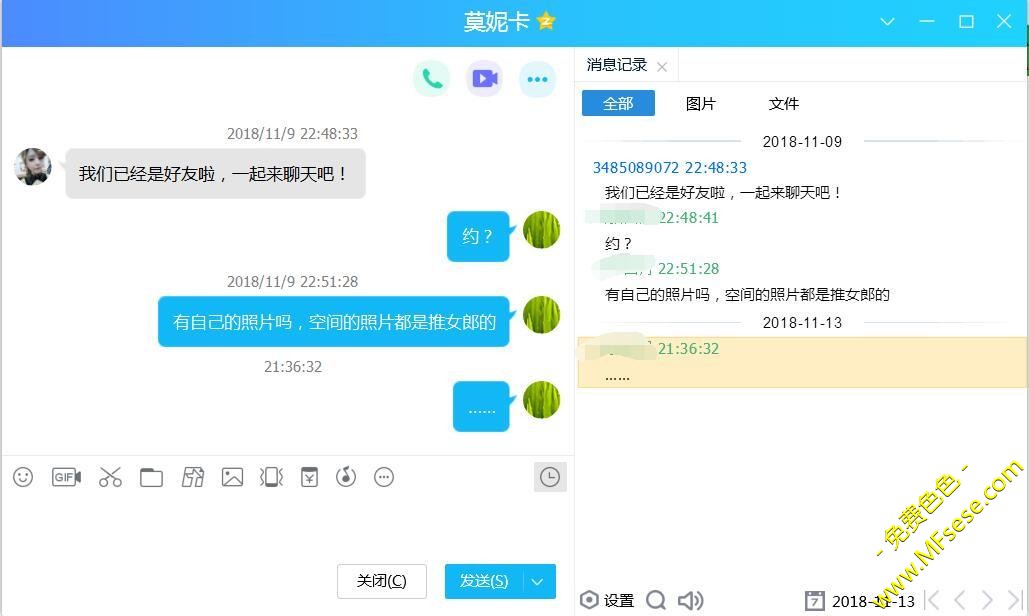Open the red packet icon
This screenshot has height=616, width=1029.
pyautogui.click(x=310, y=478)
